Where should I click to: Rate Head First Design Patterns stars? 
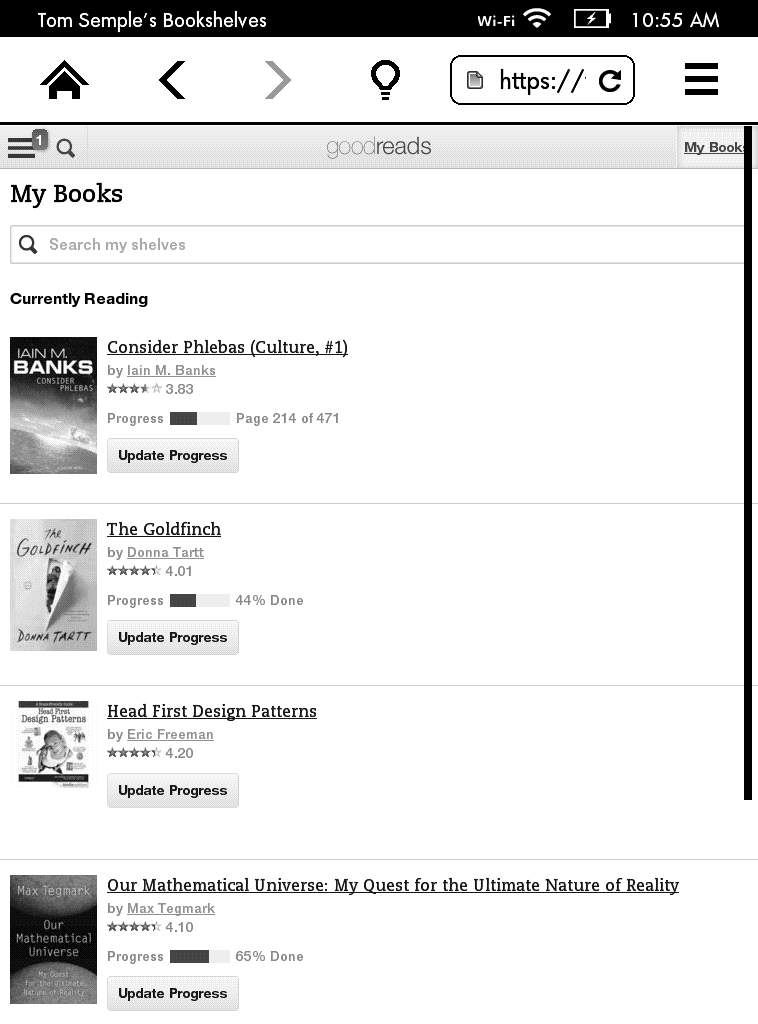134,753
